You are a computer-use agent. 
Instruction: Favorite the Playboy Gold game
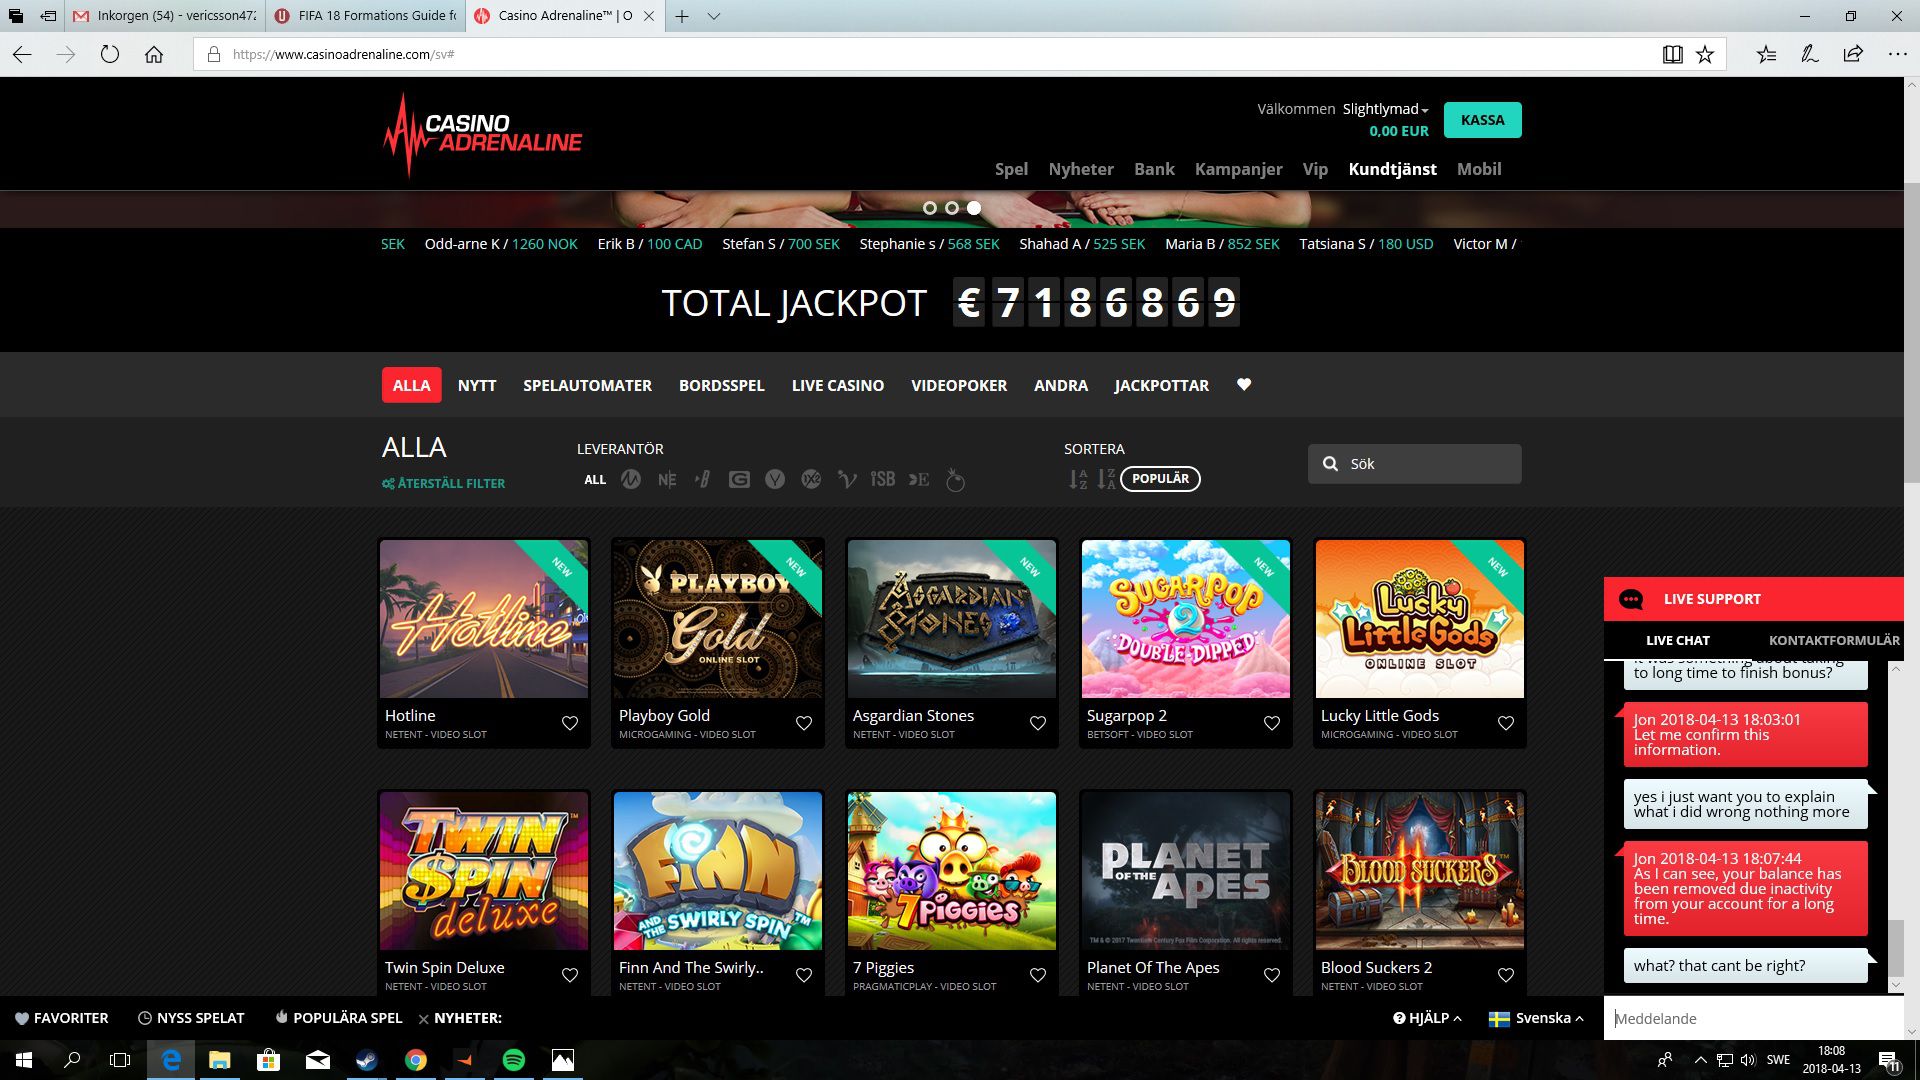(x=804, y=723)
